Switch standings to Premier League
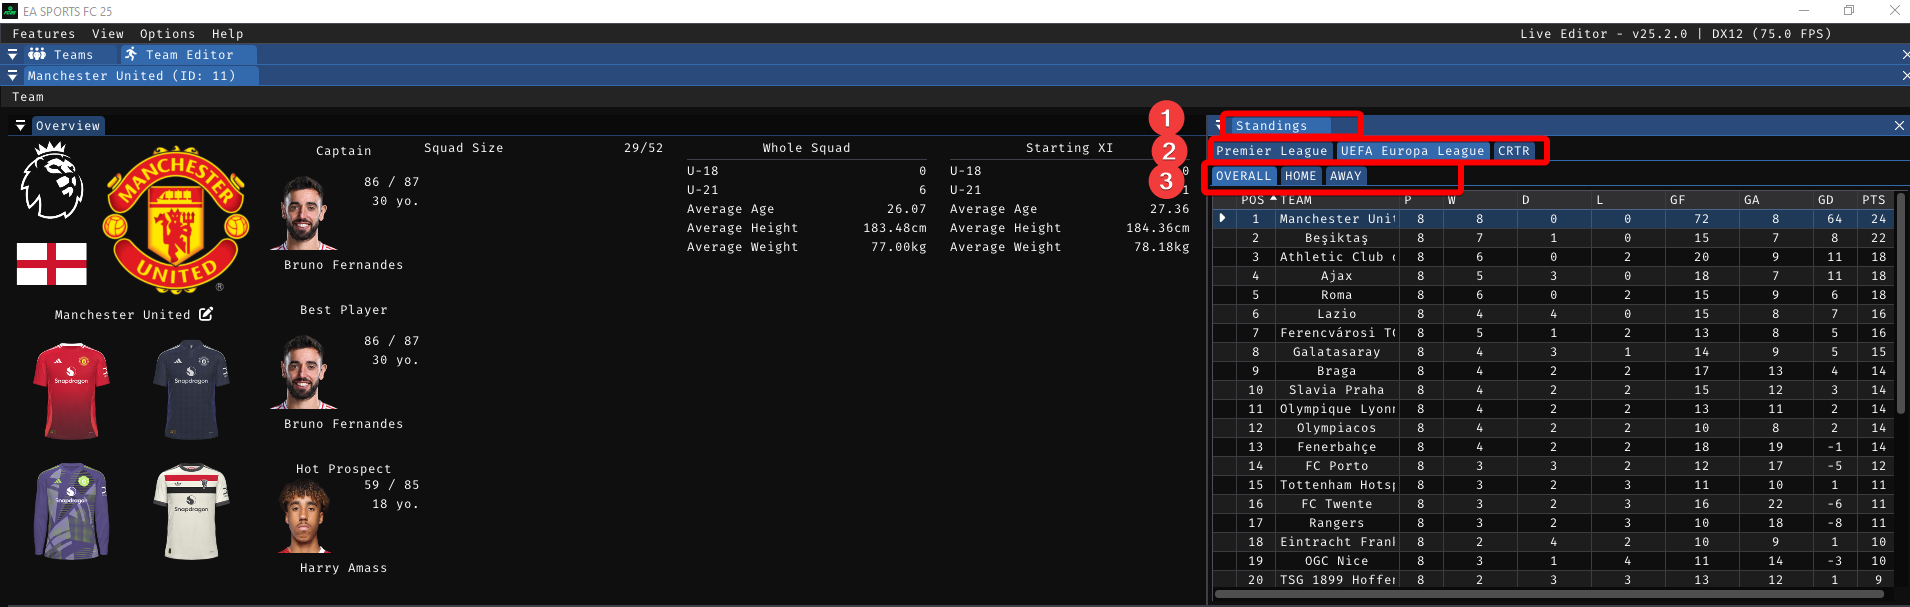This screenshot has height=607, width=1910. click(1271, 151)
